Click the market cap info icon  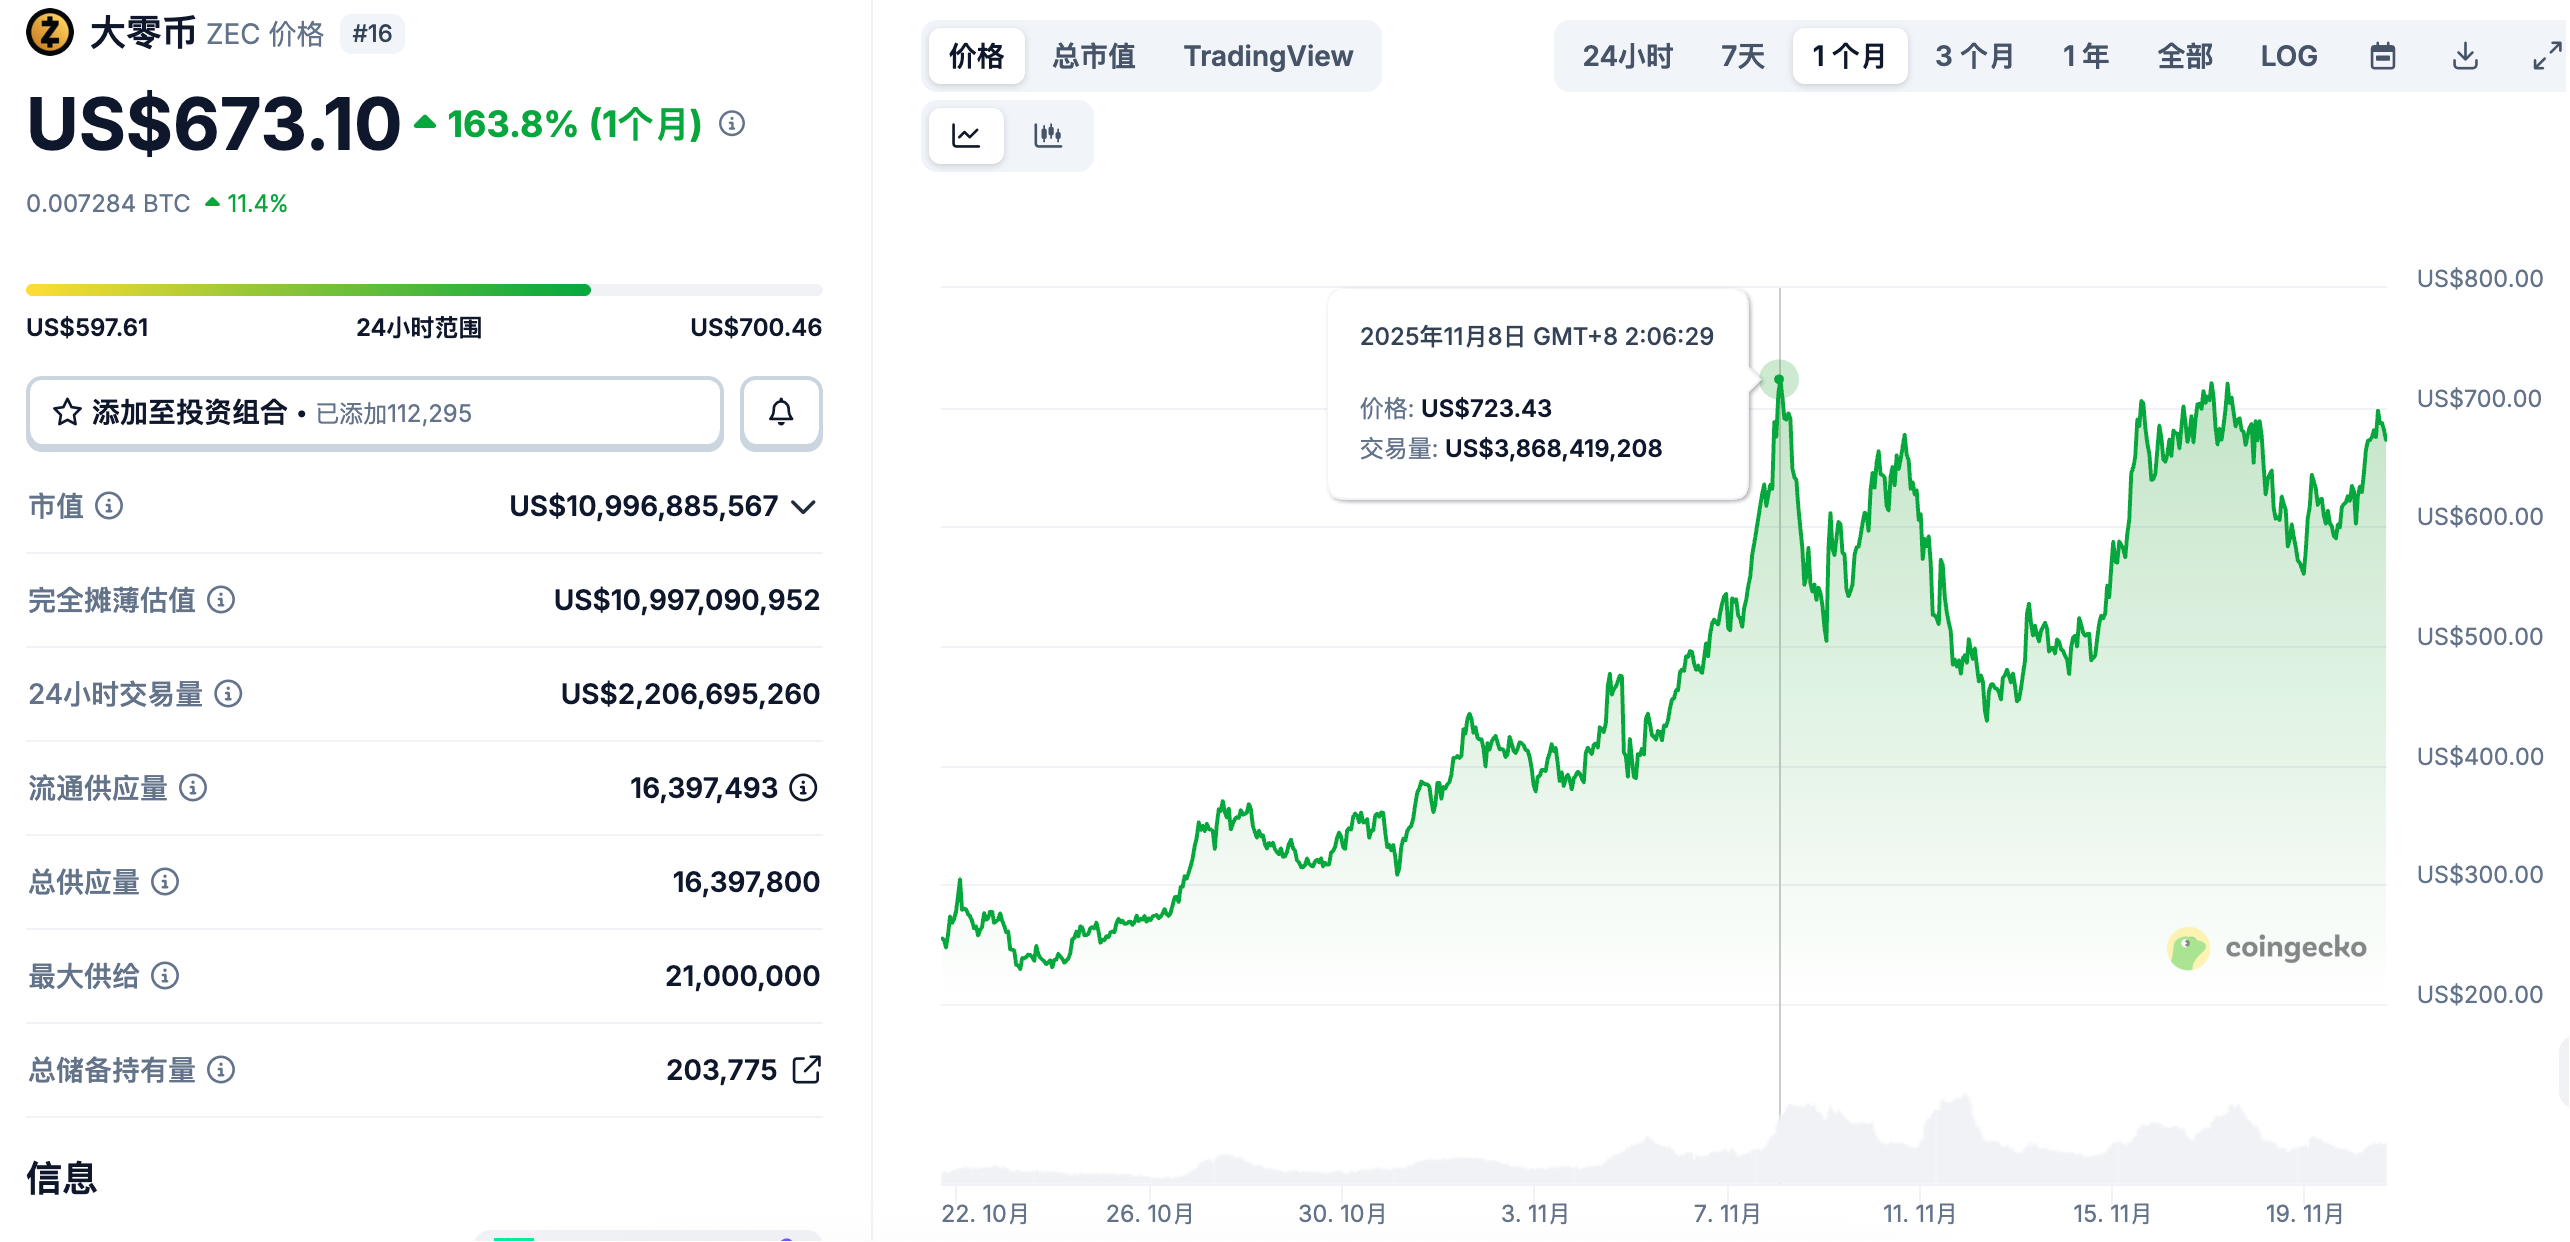pos(109,506)
